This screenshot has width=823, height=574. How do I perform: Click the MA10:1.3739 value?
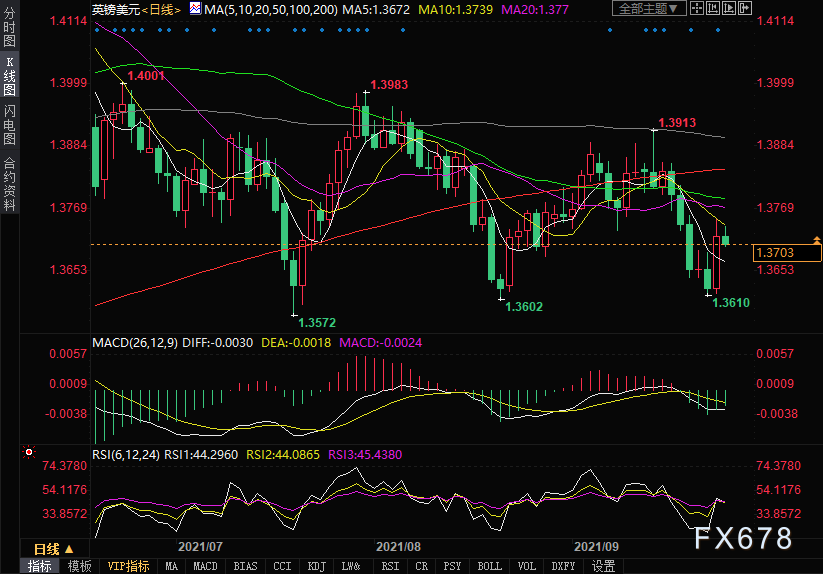(x=456, y=9)
